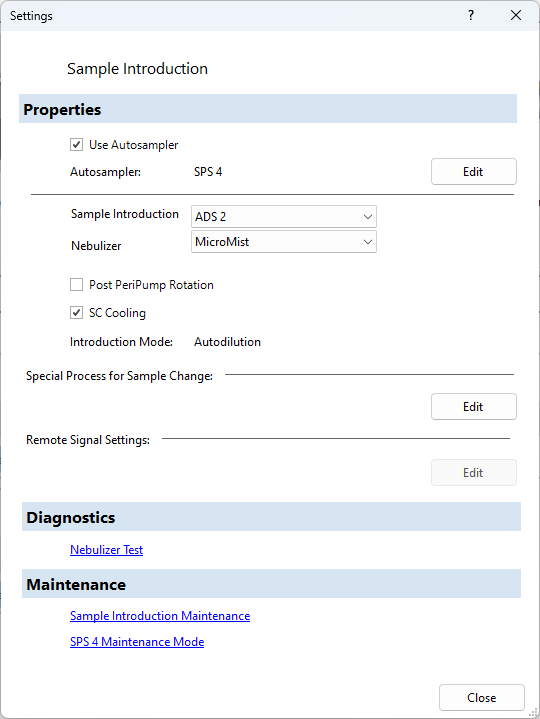Open the Sample Introduction ADS 2 dropdown
The image size is (540, 719).
284,216
